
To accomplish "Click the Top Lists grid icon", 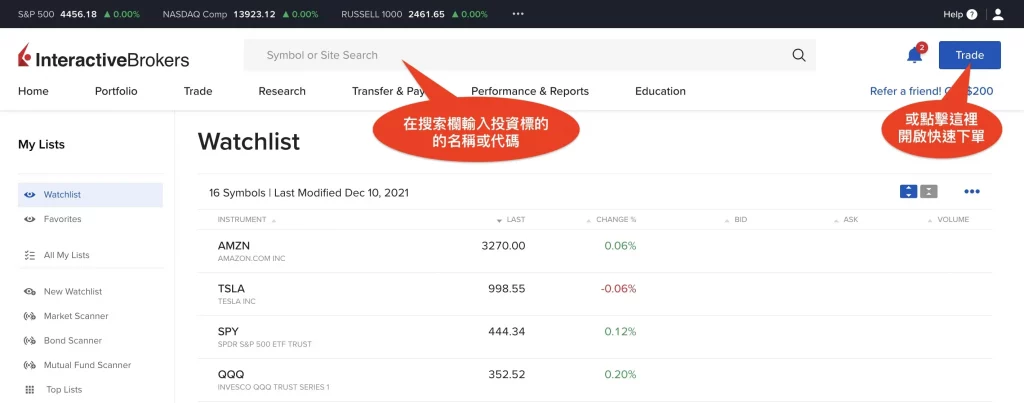I will pyautogui.click(x=29, y=390).
